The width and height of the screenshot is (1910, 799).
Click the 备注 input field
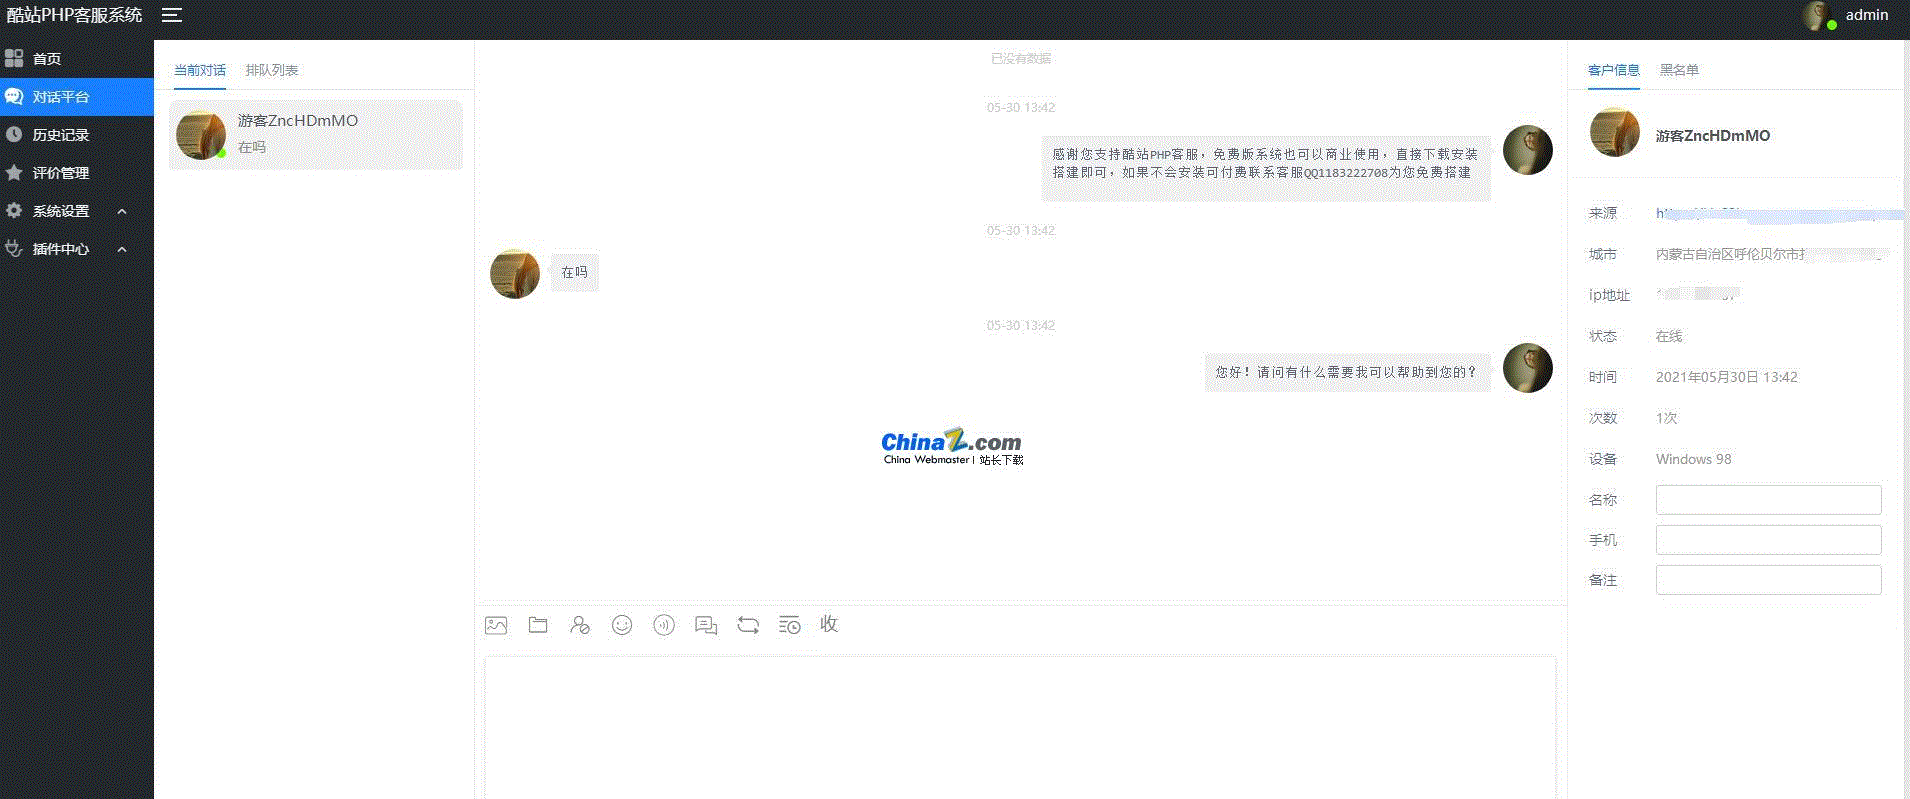click(x=1768, y=580)
